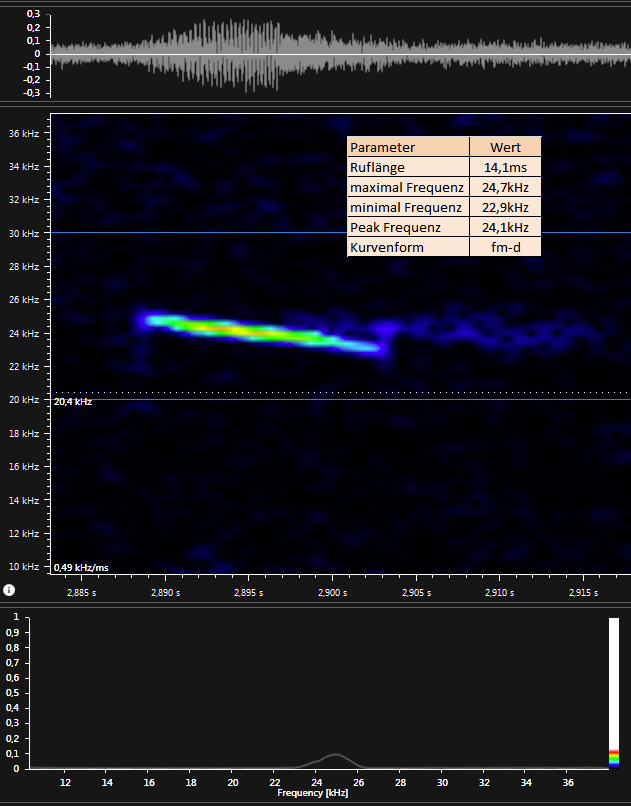Click the waveform's loudest section in the oscillogram

tap(235, 54)
